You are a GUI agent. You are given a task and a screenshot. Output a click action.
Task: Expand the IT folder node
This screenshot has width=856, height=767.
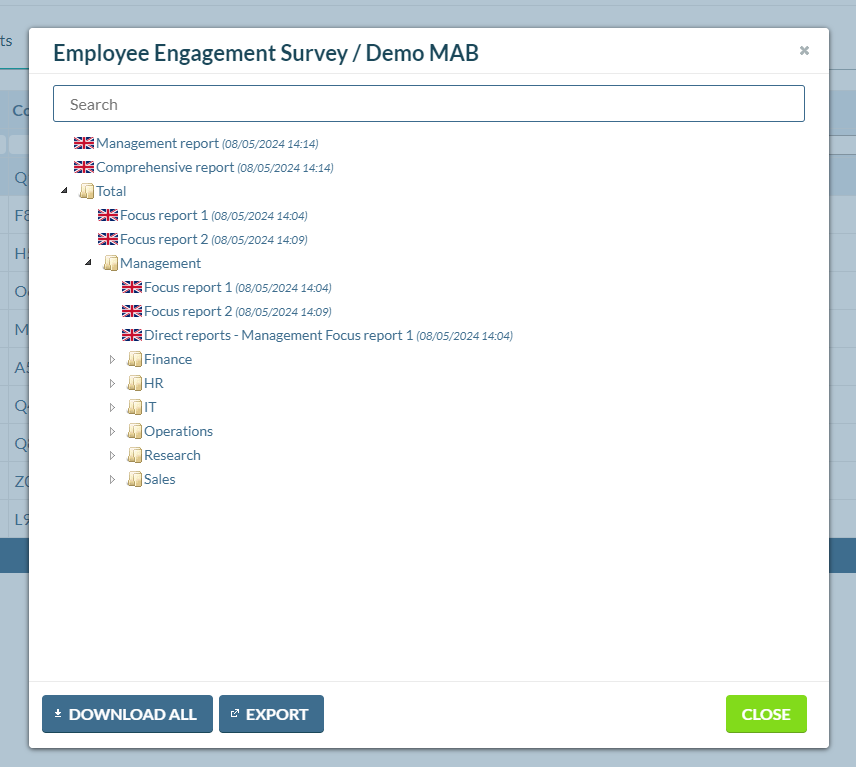pos(112,407)
